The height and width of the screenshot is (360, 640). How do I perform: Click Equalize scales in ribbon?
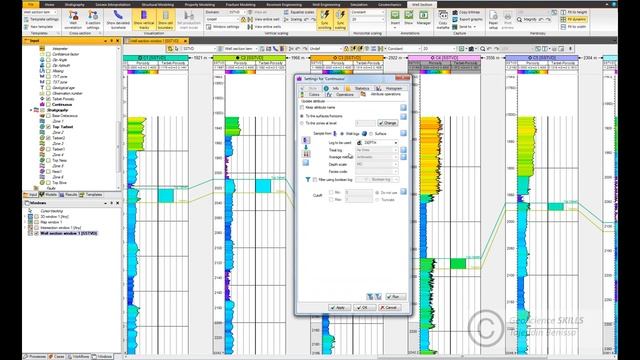click(299, 12)
